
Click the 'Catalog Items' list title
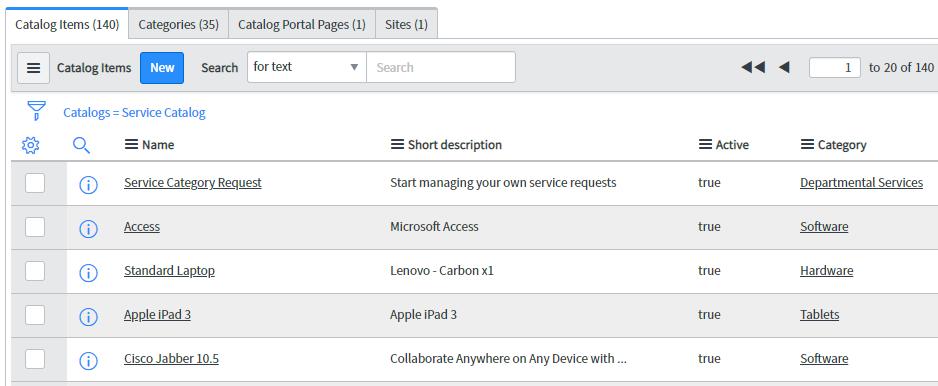click(x=94, y=68)
